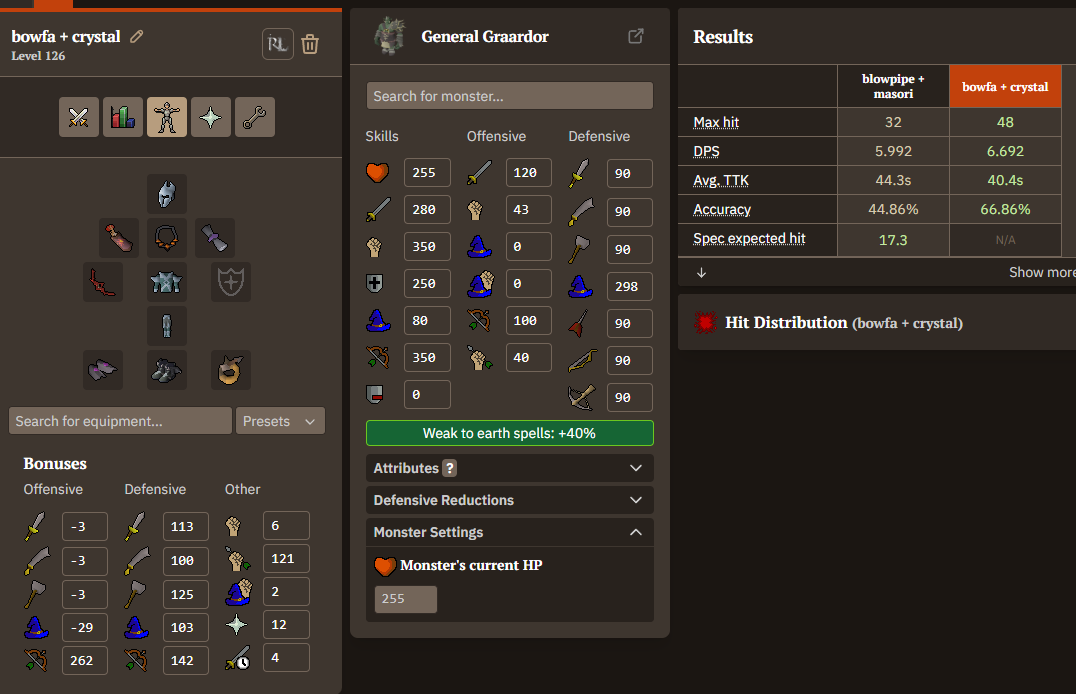Expand the Defensive Reductions section
Image resolution: width=1076 pixels, height=694 pixels.
(510, 500)
